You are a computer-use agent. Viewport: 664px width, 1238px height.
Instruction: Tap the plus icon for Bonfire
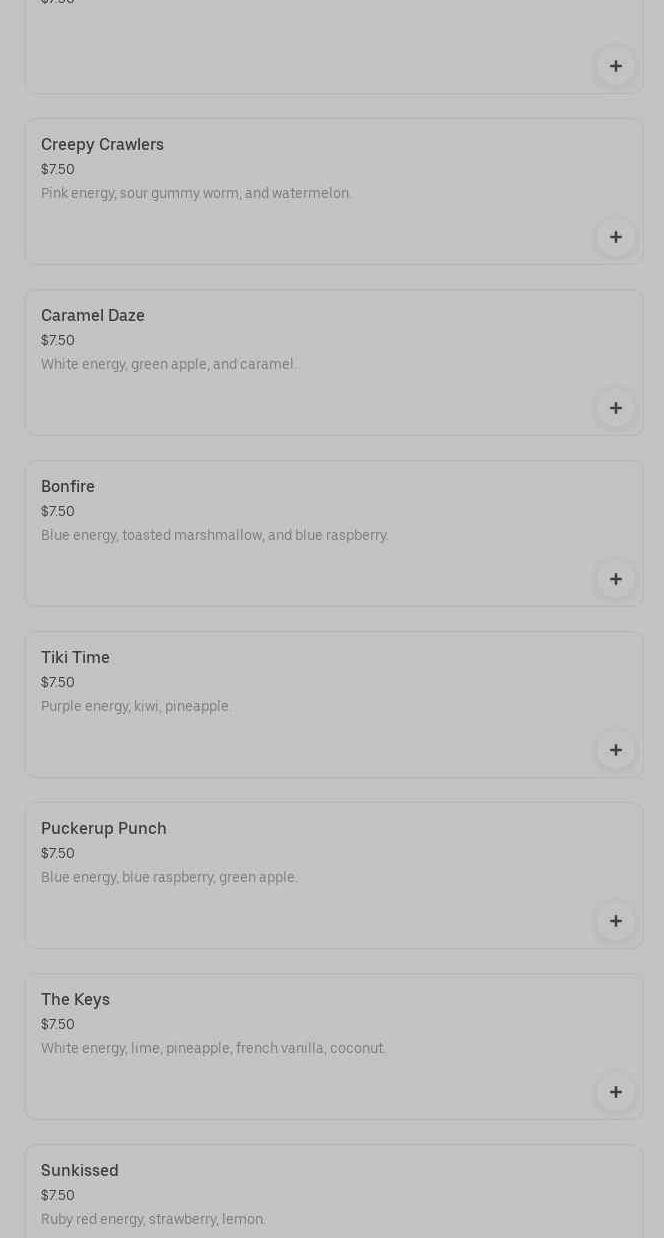(x=615, y=579)
